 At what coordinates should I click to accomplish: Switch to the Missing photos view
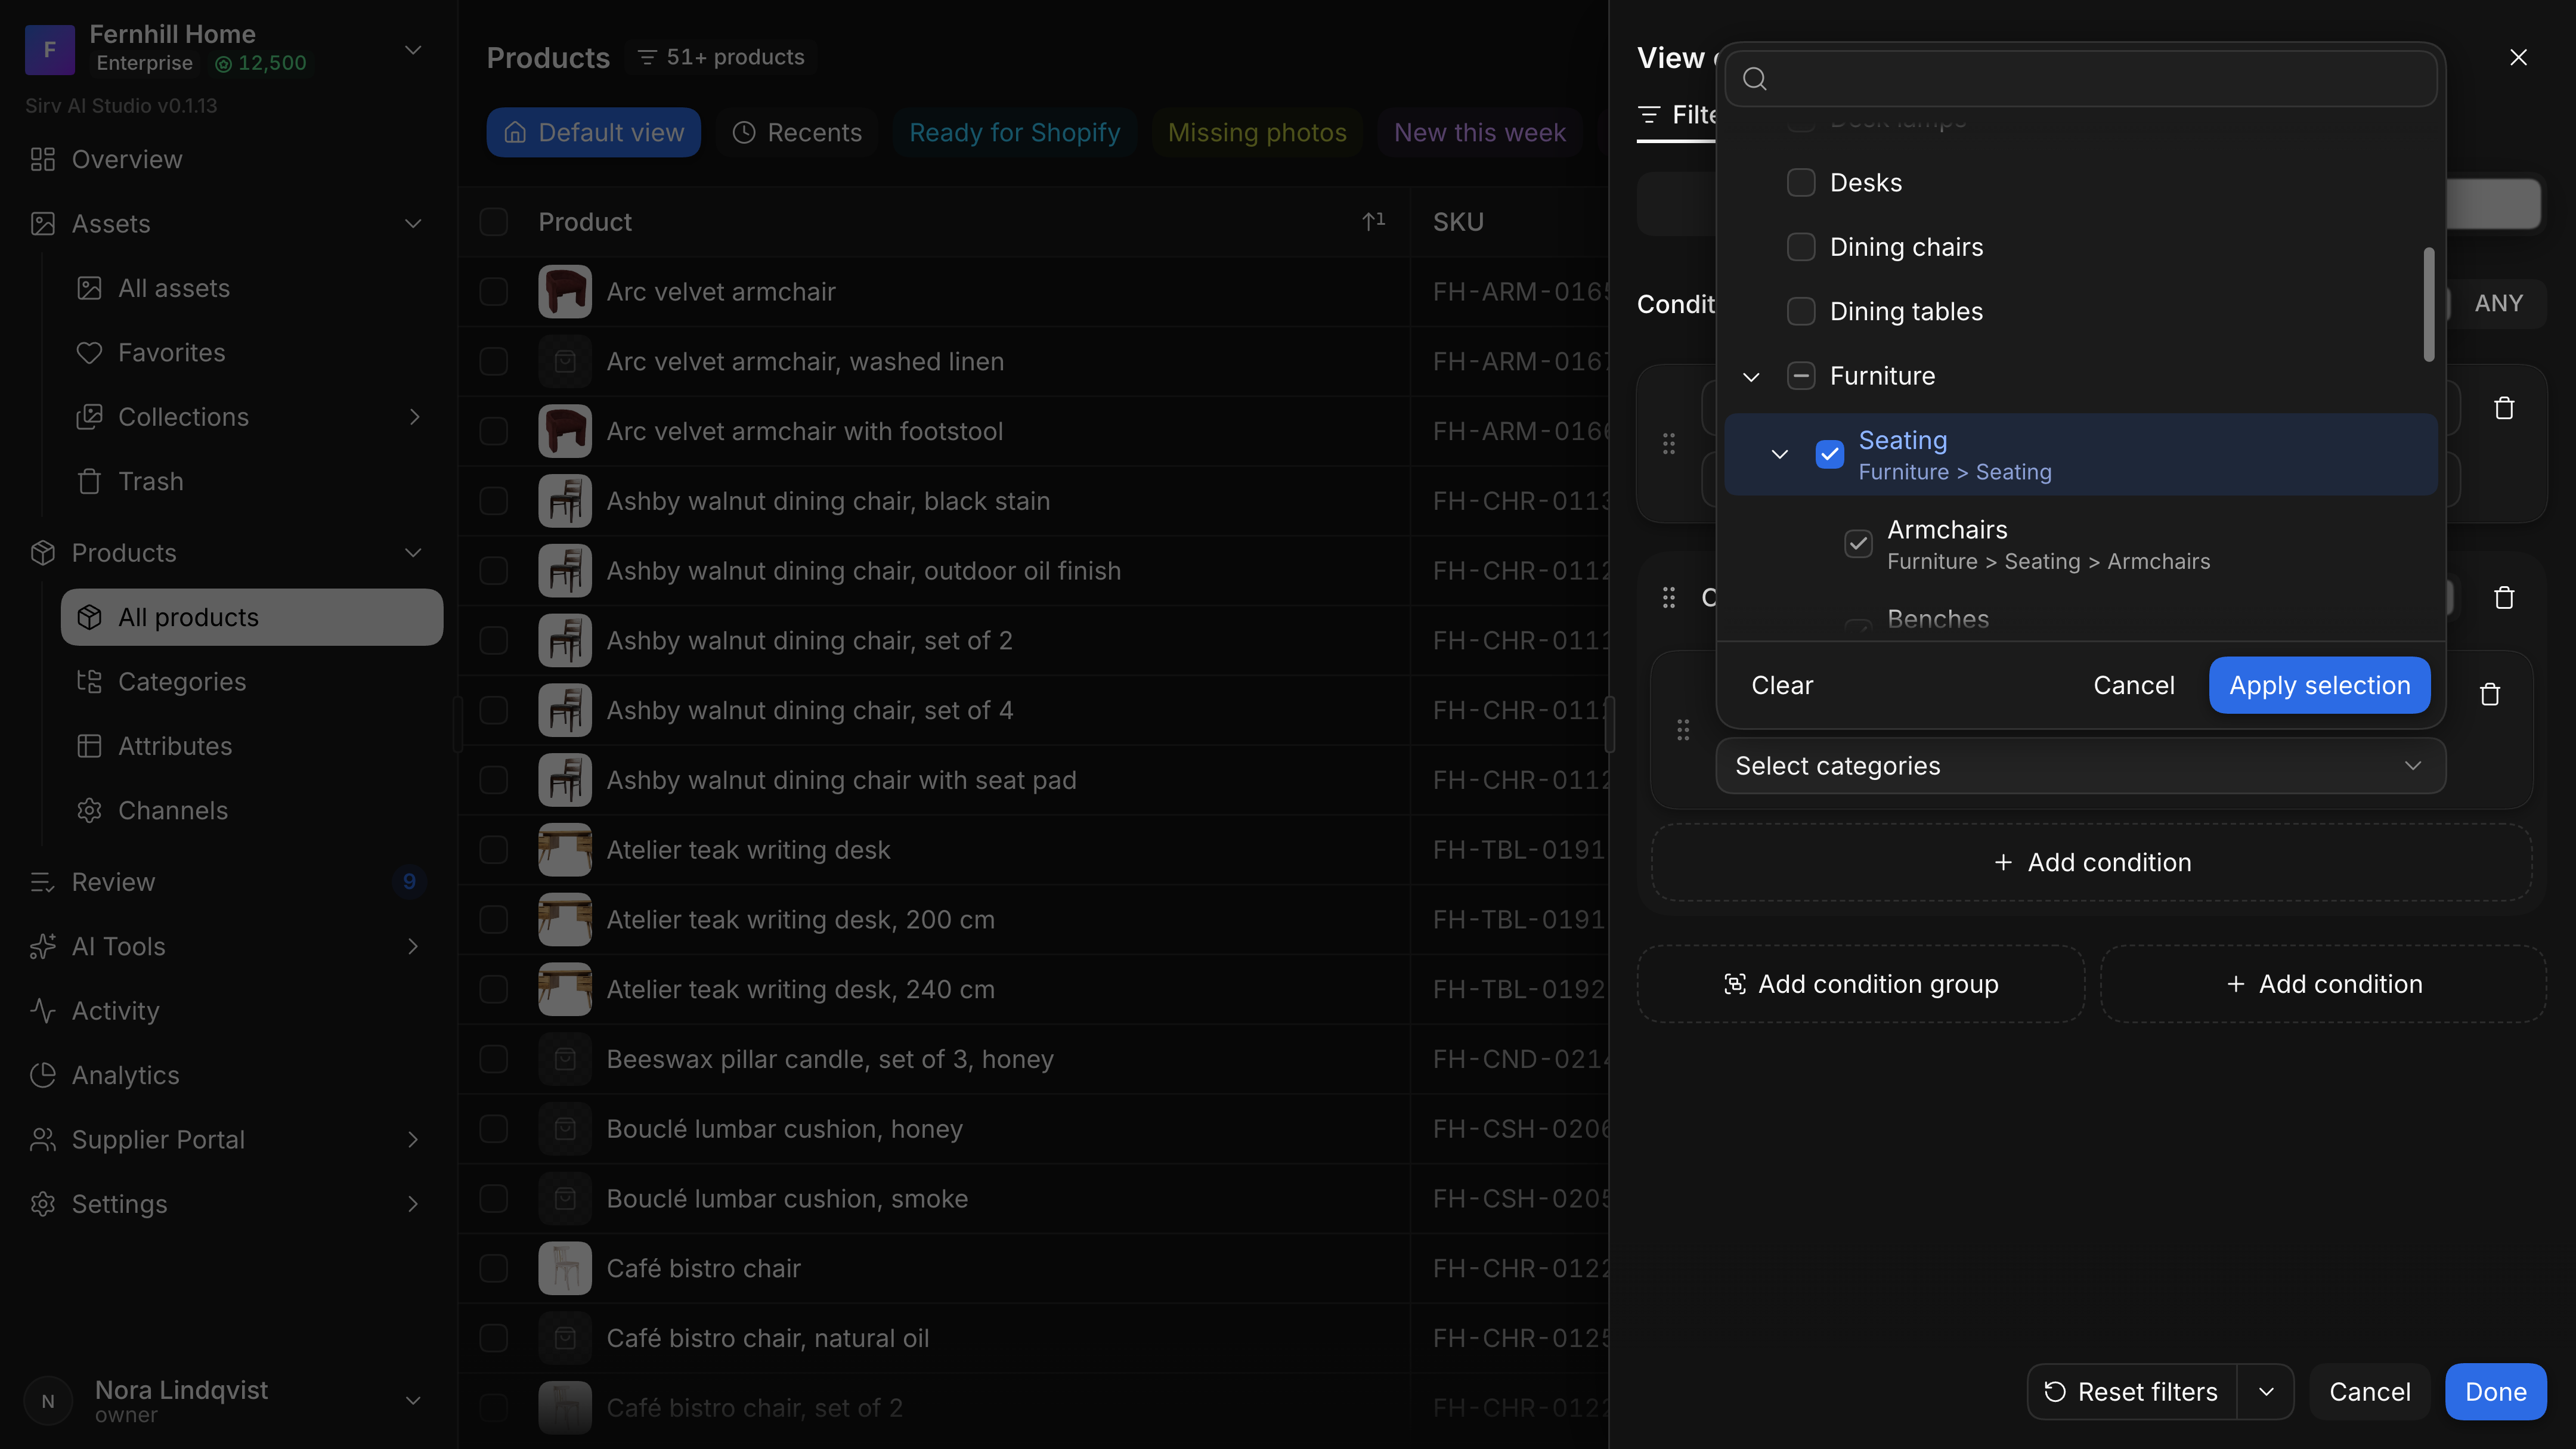coord(1257,133)
